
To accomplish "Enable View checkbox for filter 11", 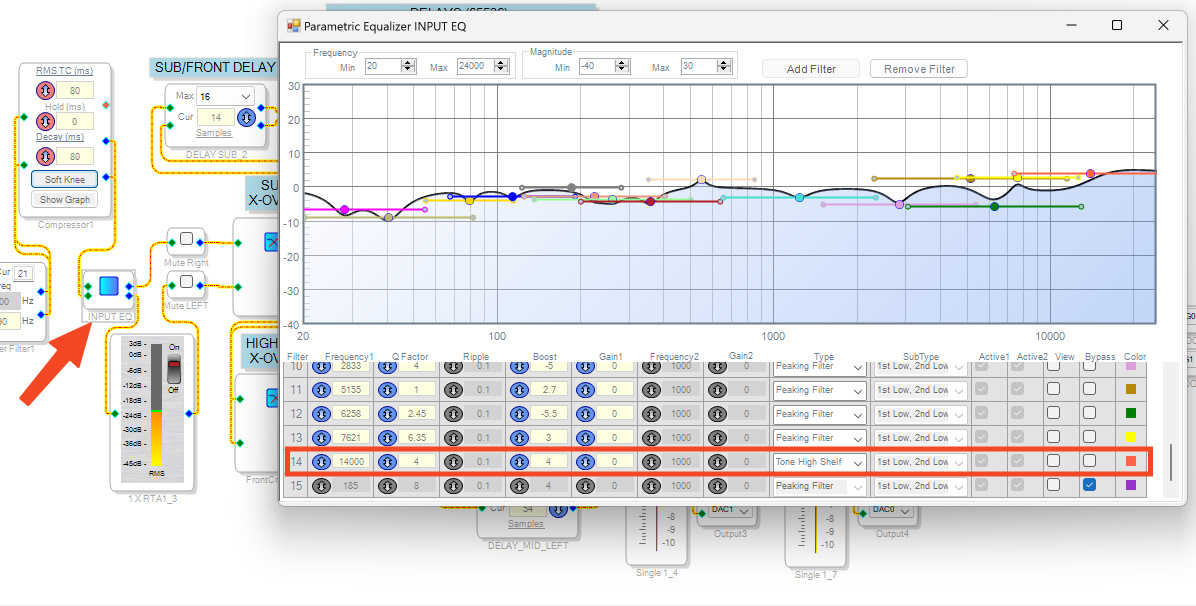I will 1053,389.
